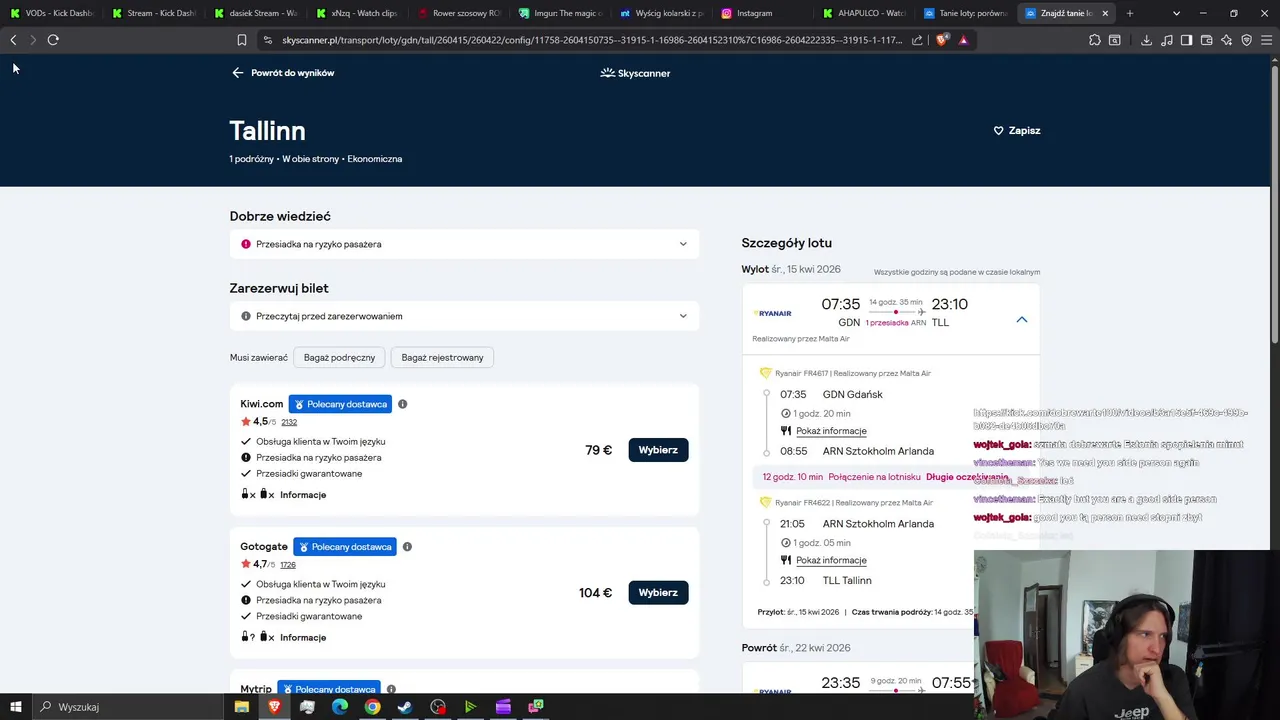Click the 23:10 TLL Tallinn arrival row

826,580
